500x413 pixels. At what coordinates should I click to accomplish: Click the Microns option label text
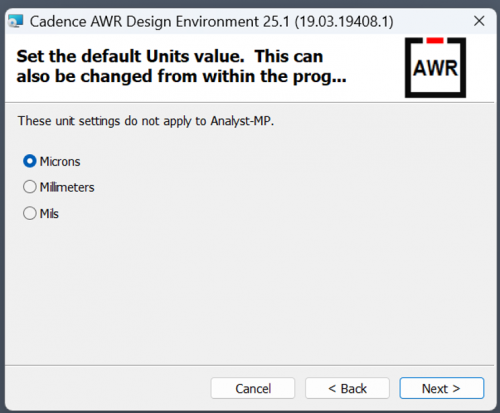pos(60,162)
